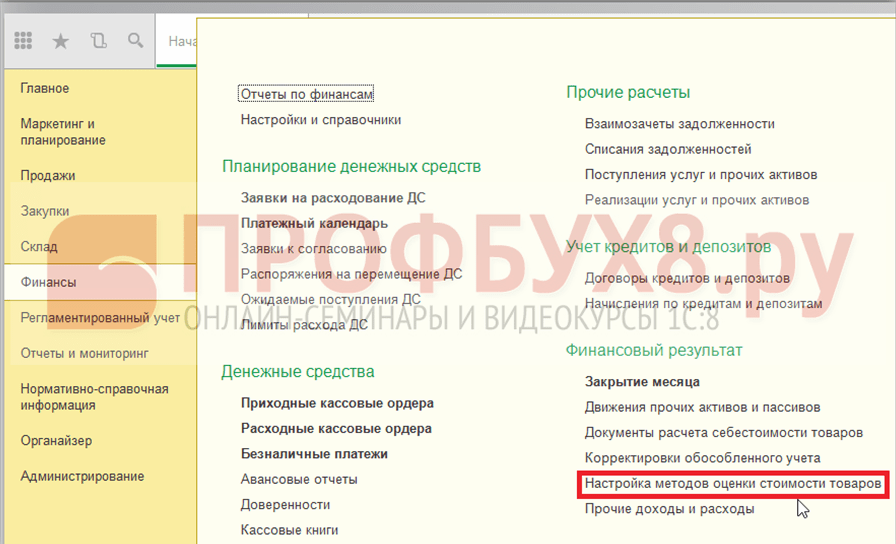Open the Склад section
Image resolution: width=896 pixels, height=544 pixels.
(39, 246)
